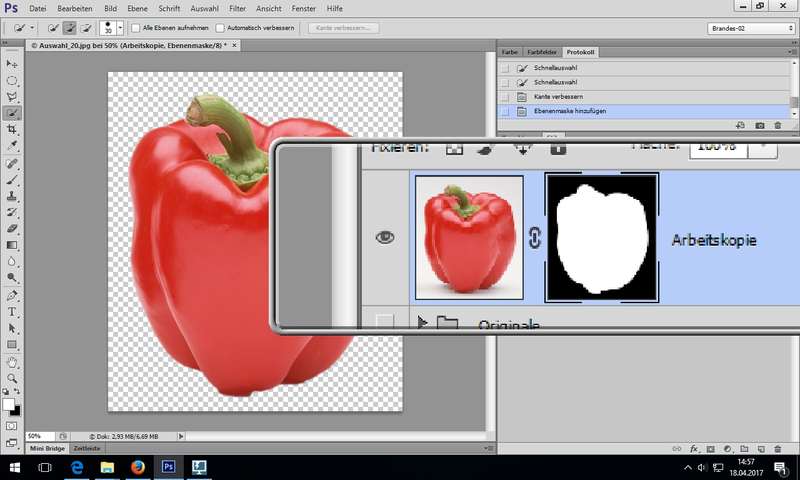Choose the Hand tool

(x=13, y=362)
